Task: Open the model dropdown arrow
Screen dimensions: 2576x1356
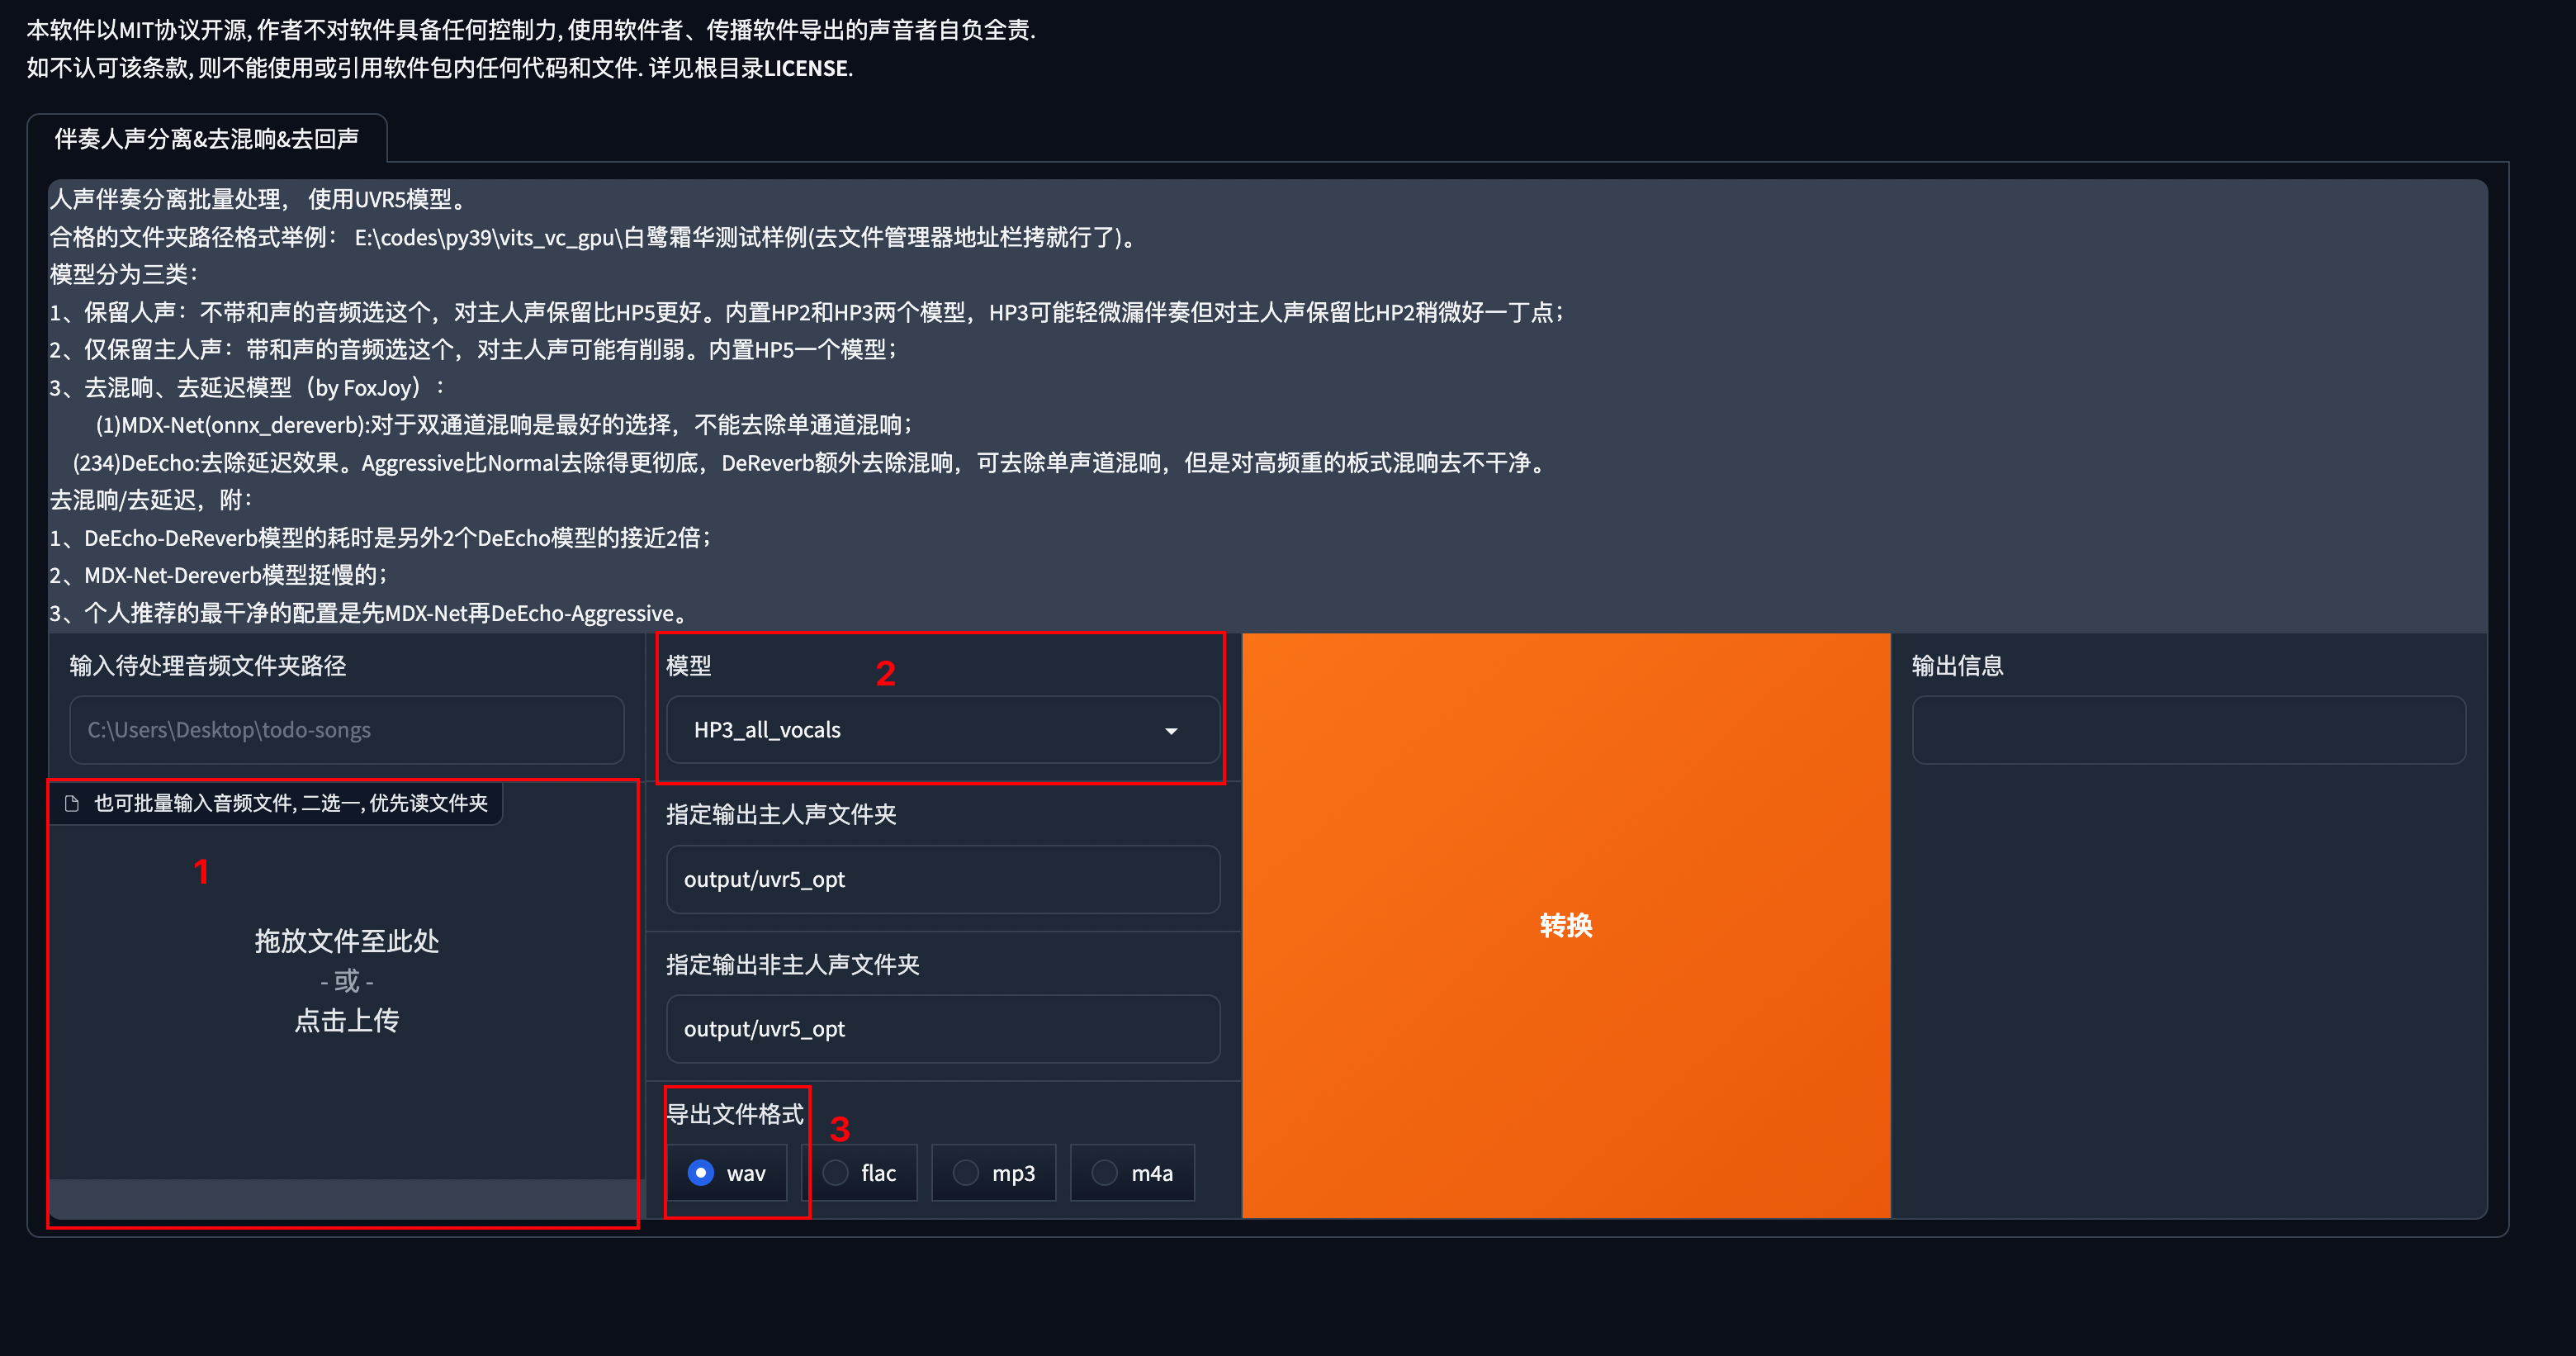Action: tap(1170, 731)
